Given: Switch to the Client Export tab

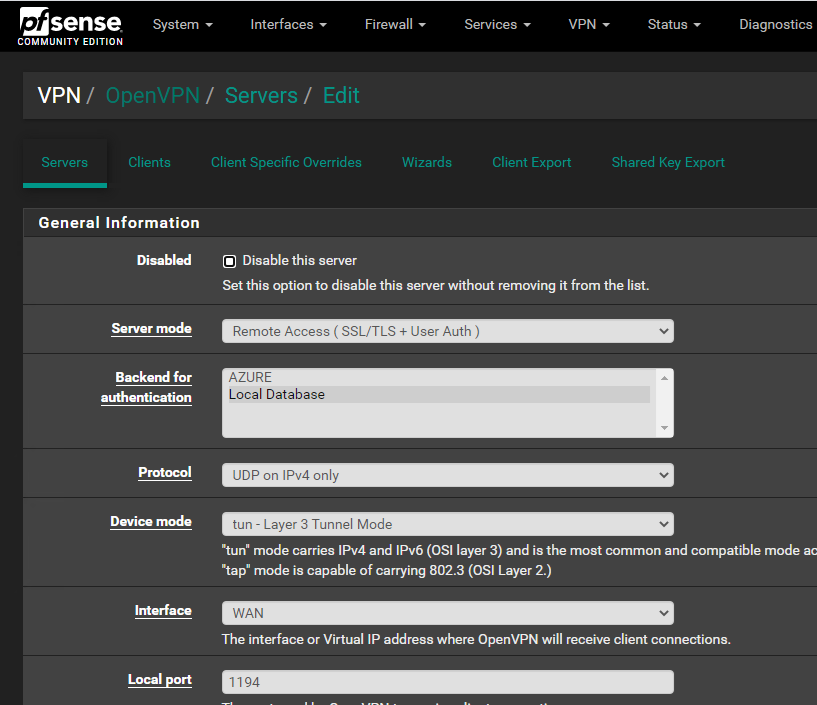Looking at the screenshot, I should click(532, 162).
